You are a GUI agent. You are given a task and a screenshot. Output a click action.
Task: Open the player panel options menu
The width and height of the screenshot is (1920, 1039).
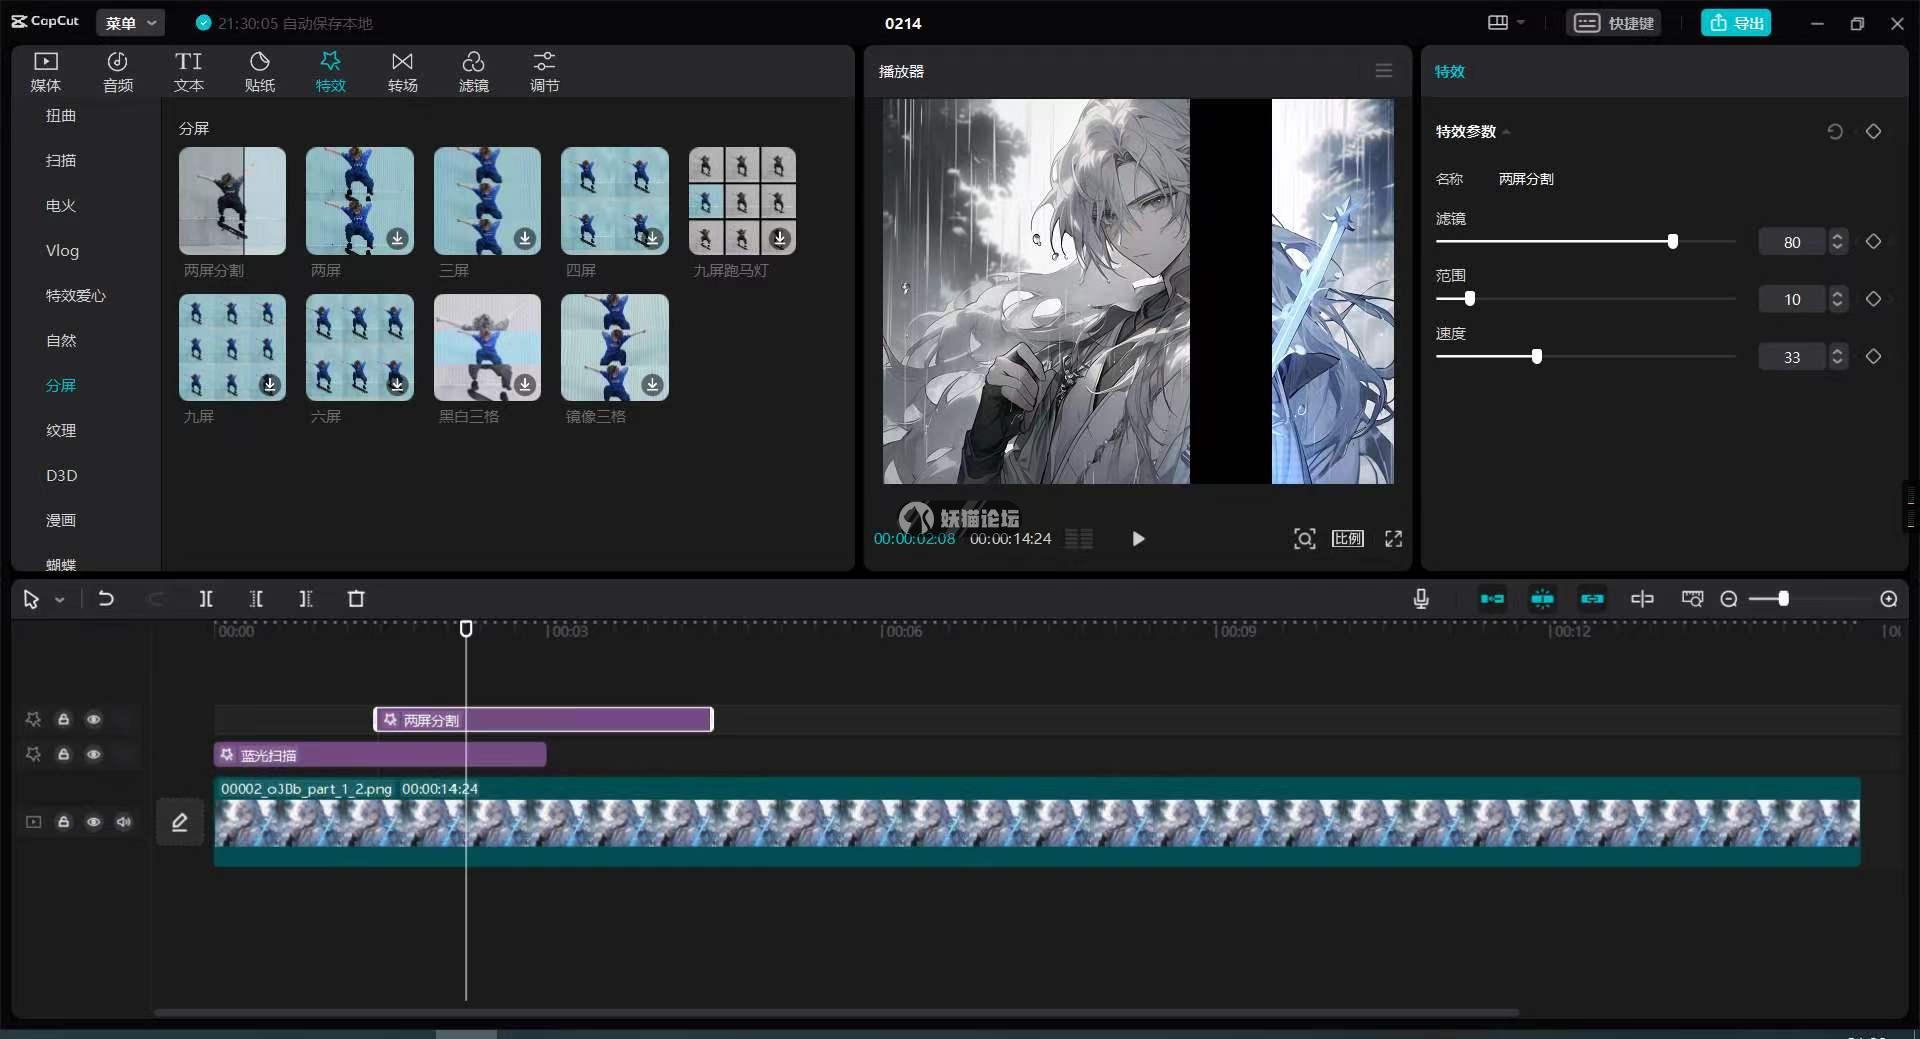[1384, 71]
